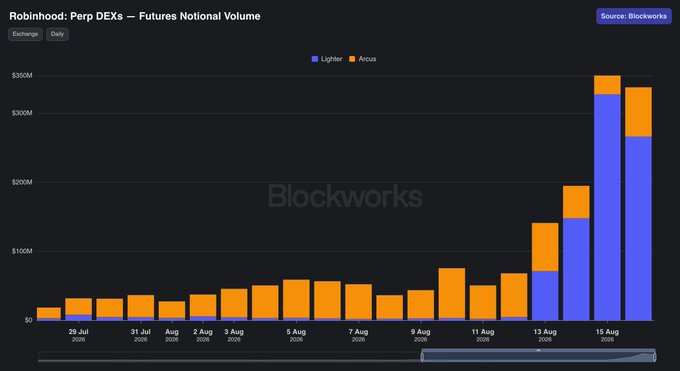Image resolution: width=680 pixels, height=371 pixels.
Task: Click the last bar after 15 Aug
Action: pos(638,204)
